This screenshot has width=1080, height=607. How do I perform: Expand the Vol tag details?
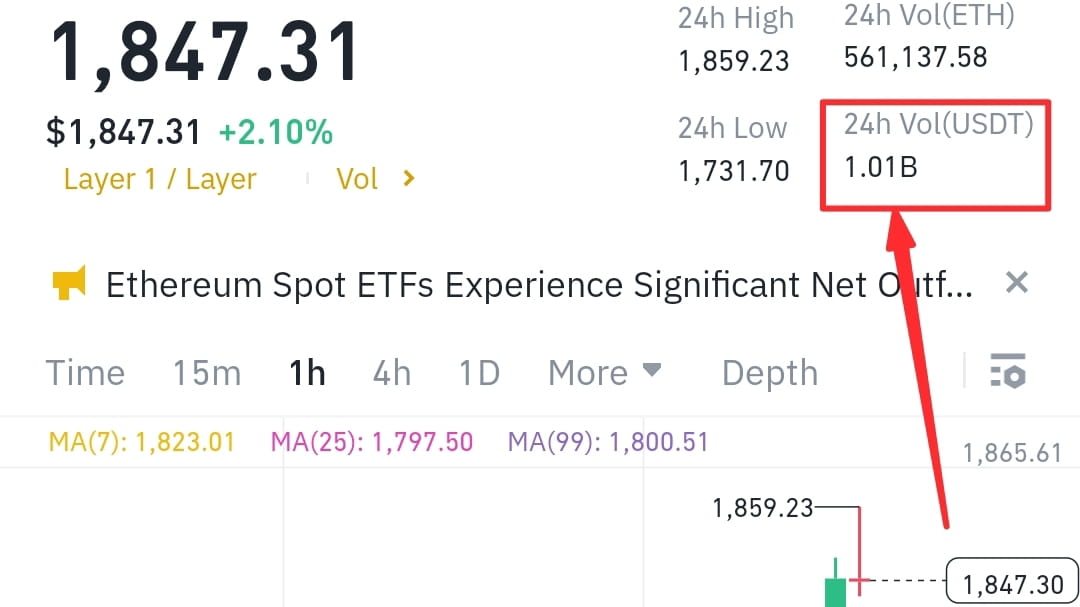coord(357,178)
